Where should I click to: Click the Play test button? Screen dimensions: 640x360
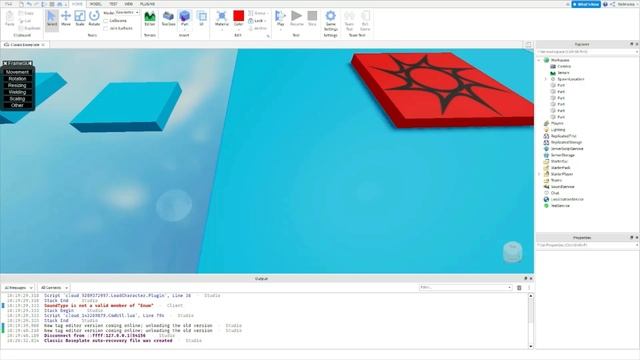tap(280, 19)
